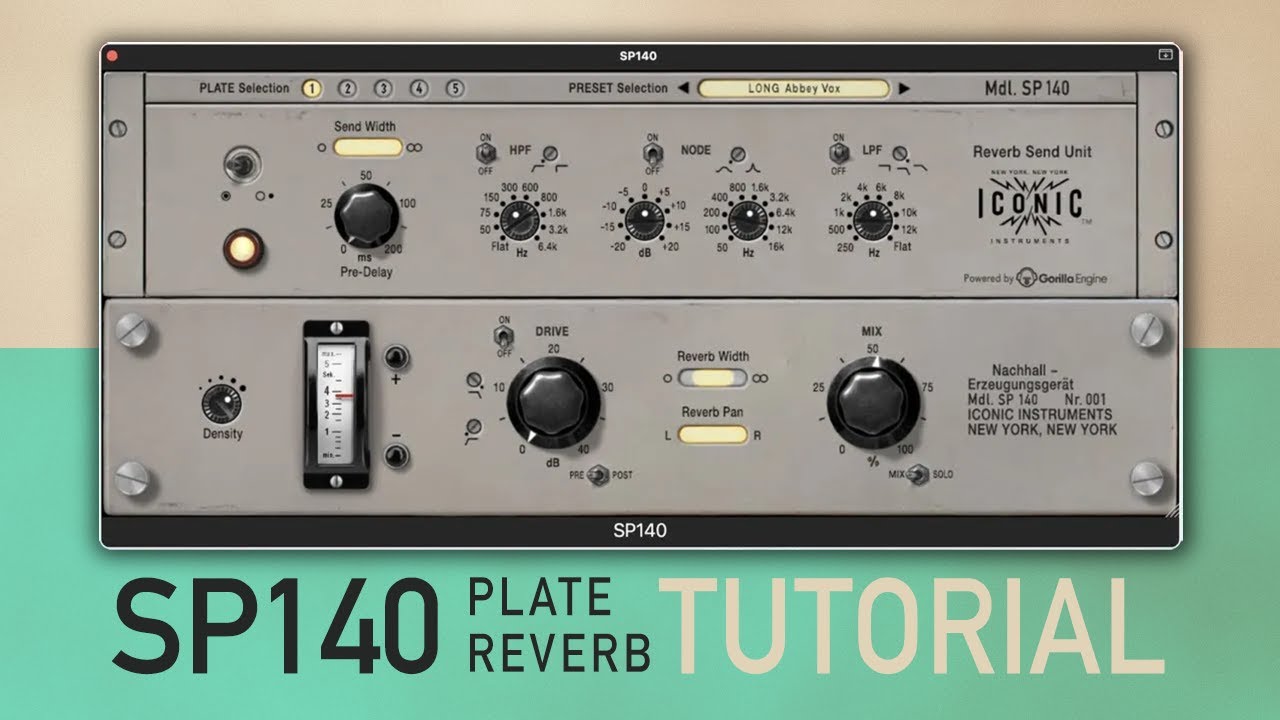Screen dimensions: 1280x720
Task: Click the mono circle left of Reverb Width
Action: point(668,378)
